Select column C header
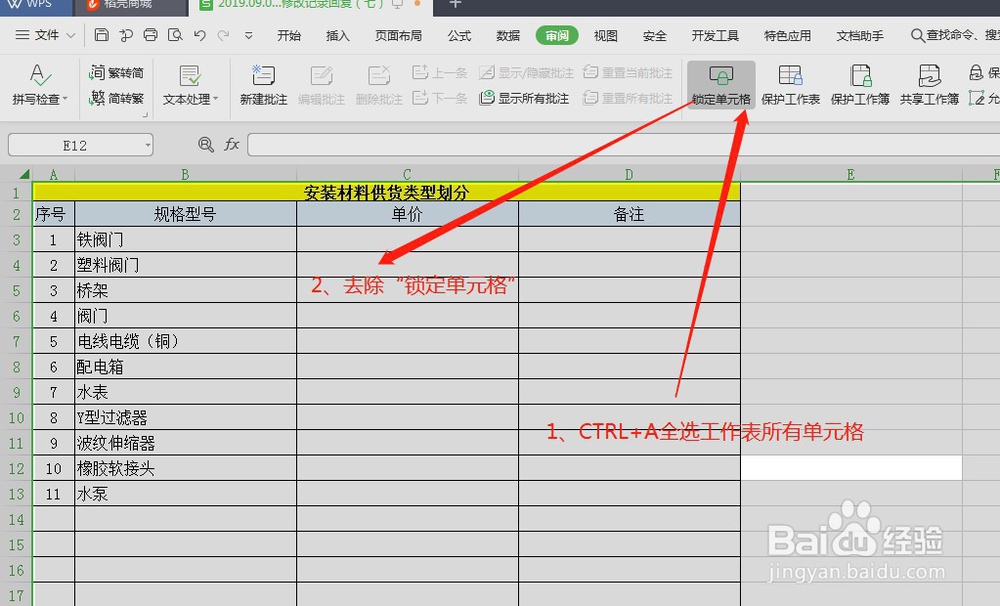The image size is (1000, 606). pos(407,174)
